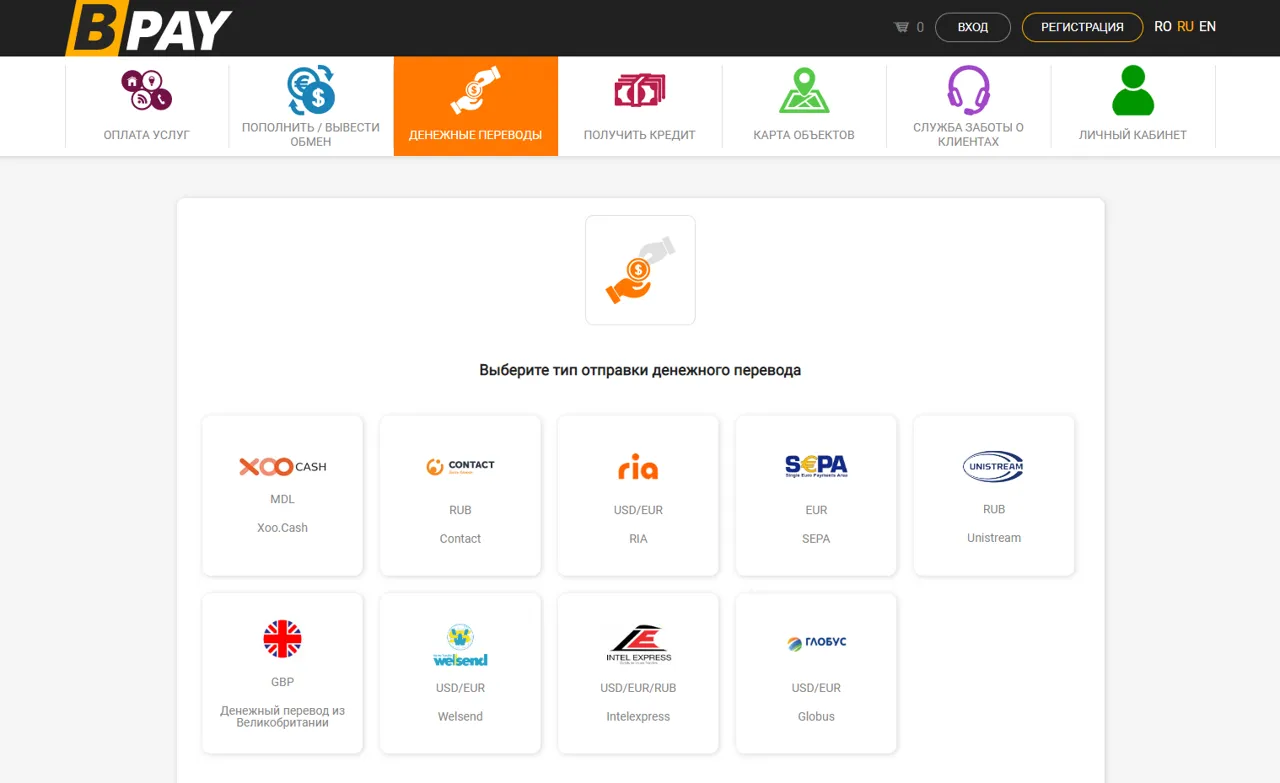Image resolution: width=1280 pixels, height=783 pixels.
Task: Select the Intelexpress label text
Action: pos(638,717)
